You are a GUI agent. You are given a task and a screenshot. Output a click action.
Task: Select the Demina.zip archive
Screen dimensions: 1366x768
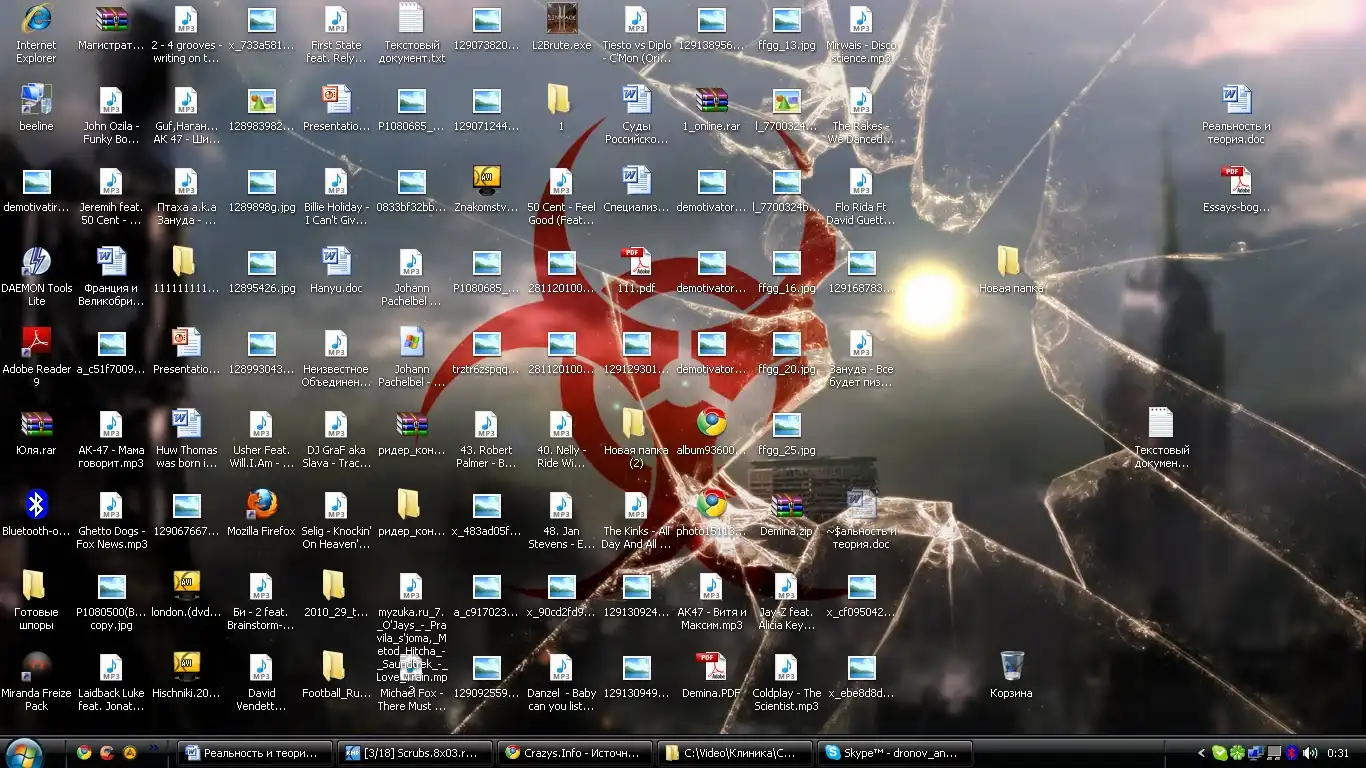[x=786, y=506]
